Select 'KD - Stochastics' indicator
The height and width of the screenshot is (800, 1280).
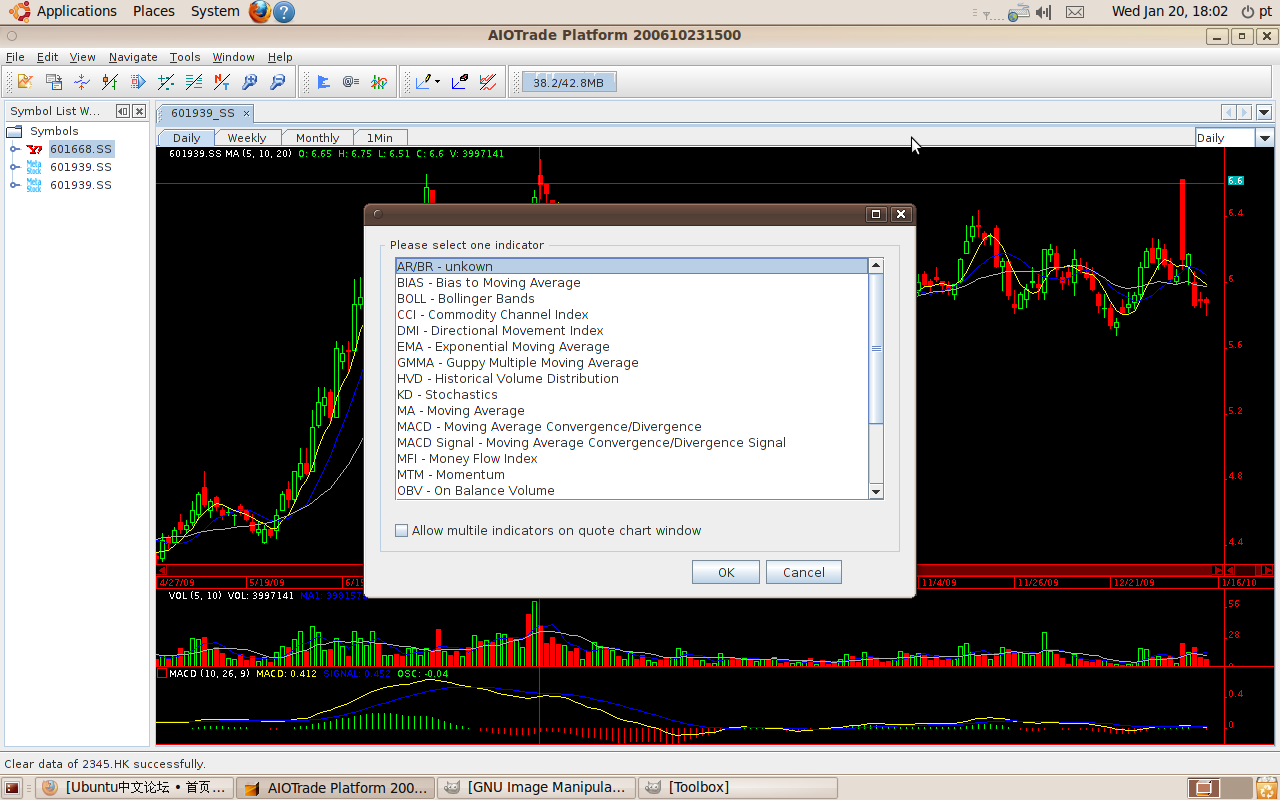point(632,395)
